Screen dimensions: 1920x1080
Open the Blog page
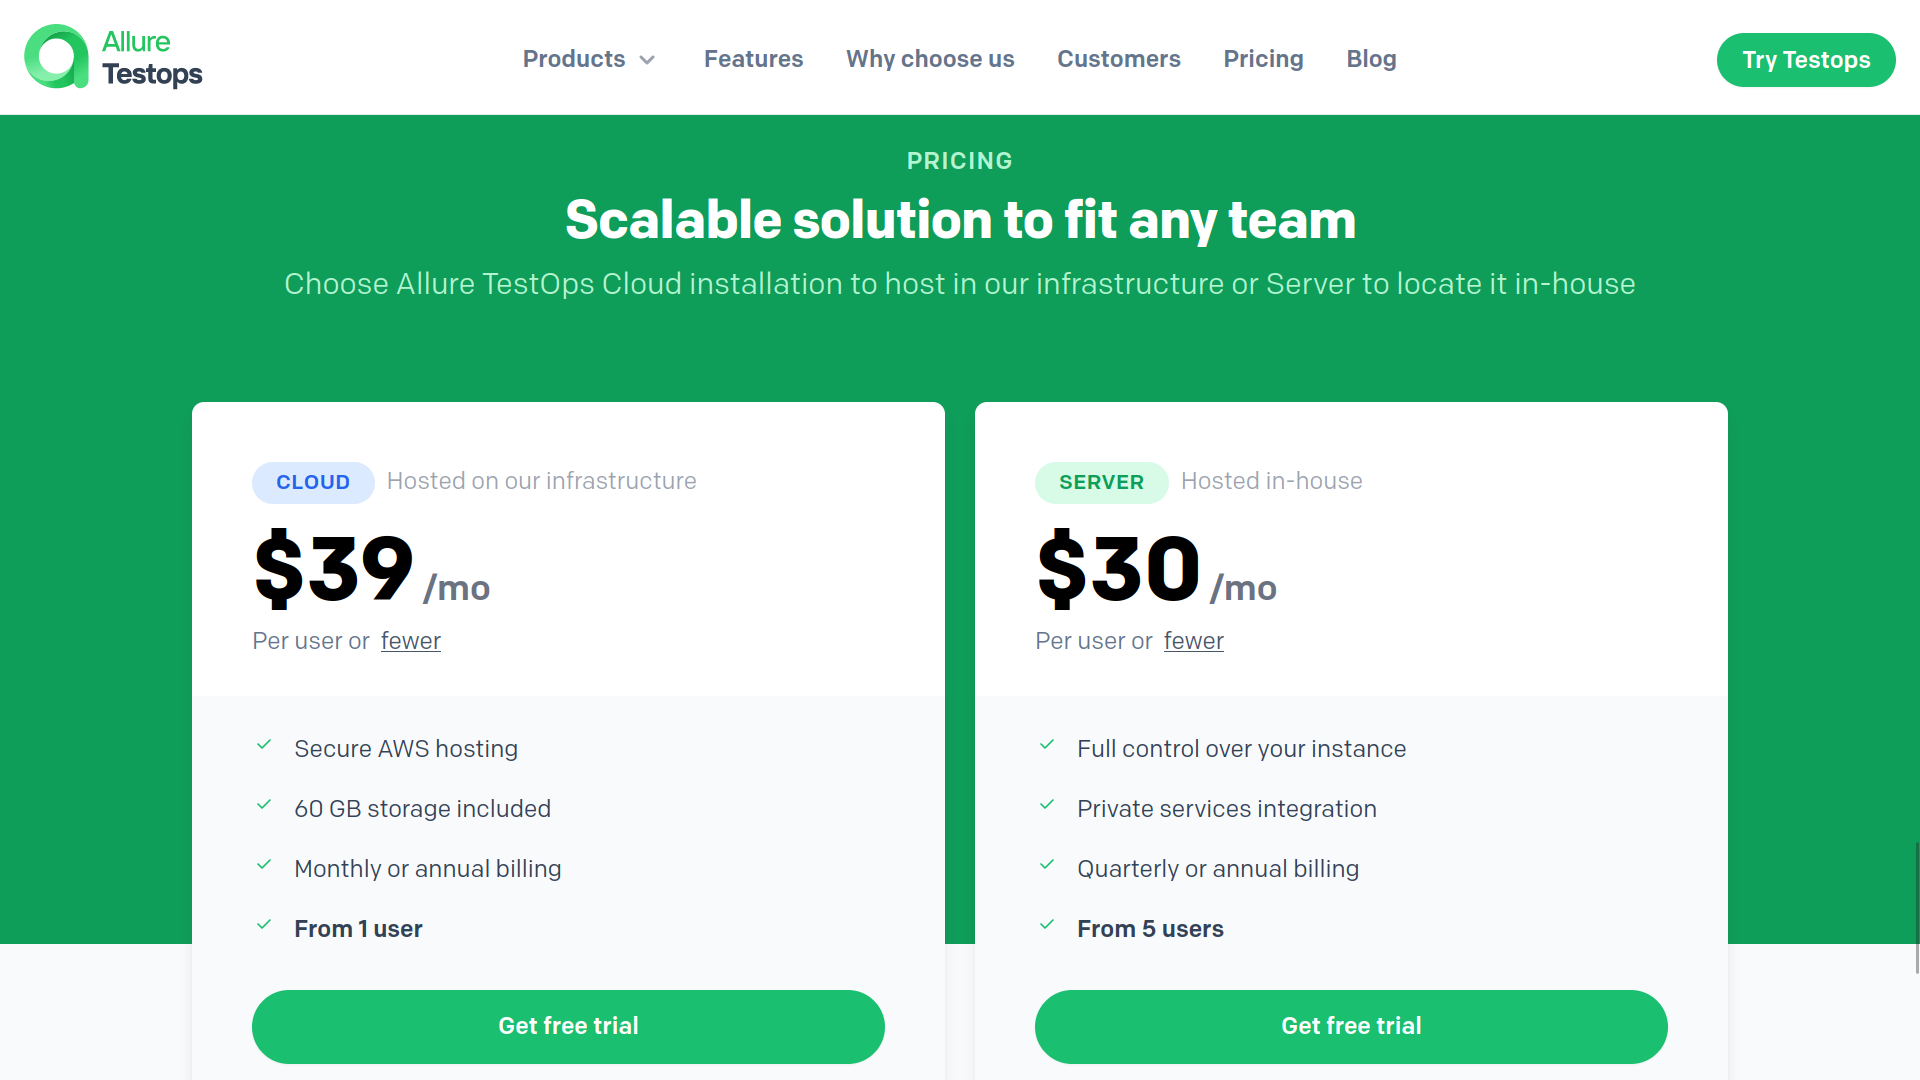coord(1371,59)
